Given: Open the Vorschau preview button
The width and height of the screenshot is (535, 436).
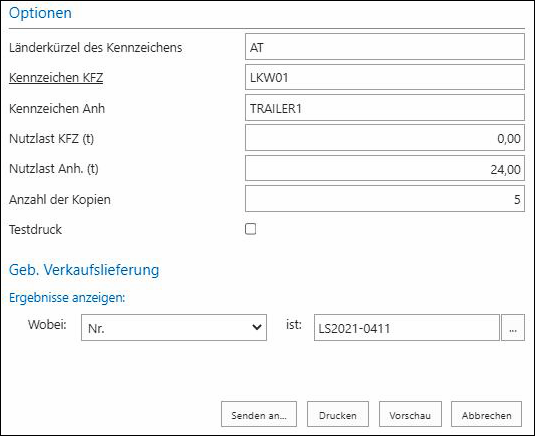Looking at the screenshot, I should (410, 414).
